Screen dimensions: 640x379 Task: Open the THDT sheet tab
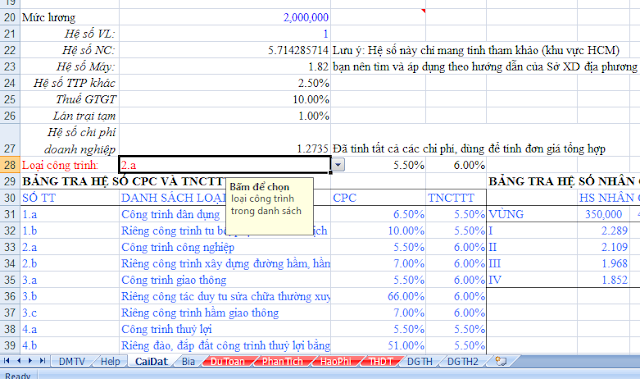(x=381, y=361)
